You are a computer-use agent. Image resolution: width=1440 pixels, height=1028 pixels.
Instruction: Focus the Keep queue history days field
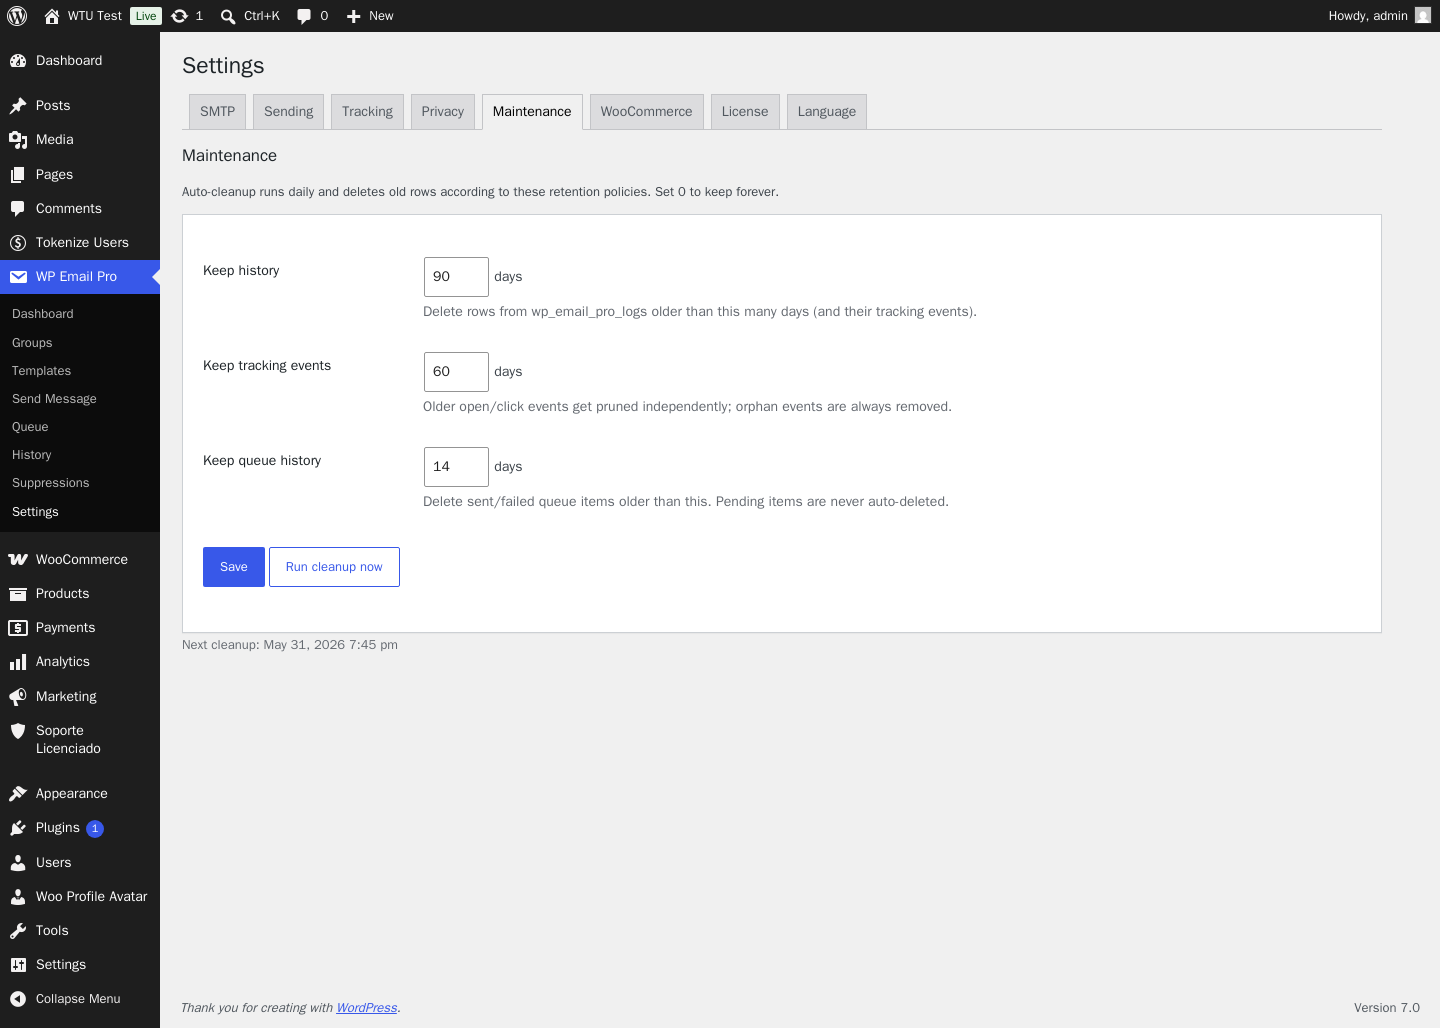[456, 467]
